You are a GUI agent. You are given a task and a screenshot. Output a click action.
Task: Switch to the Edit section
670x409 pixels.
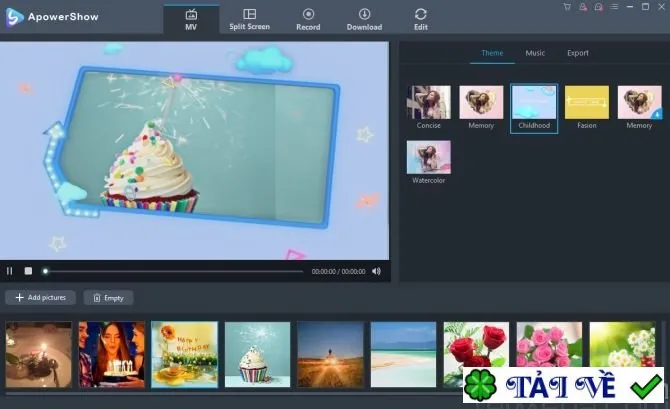pyautogui.click(x=420, y=20)
